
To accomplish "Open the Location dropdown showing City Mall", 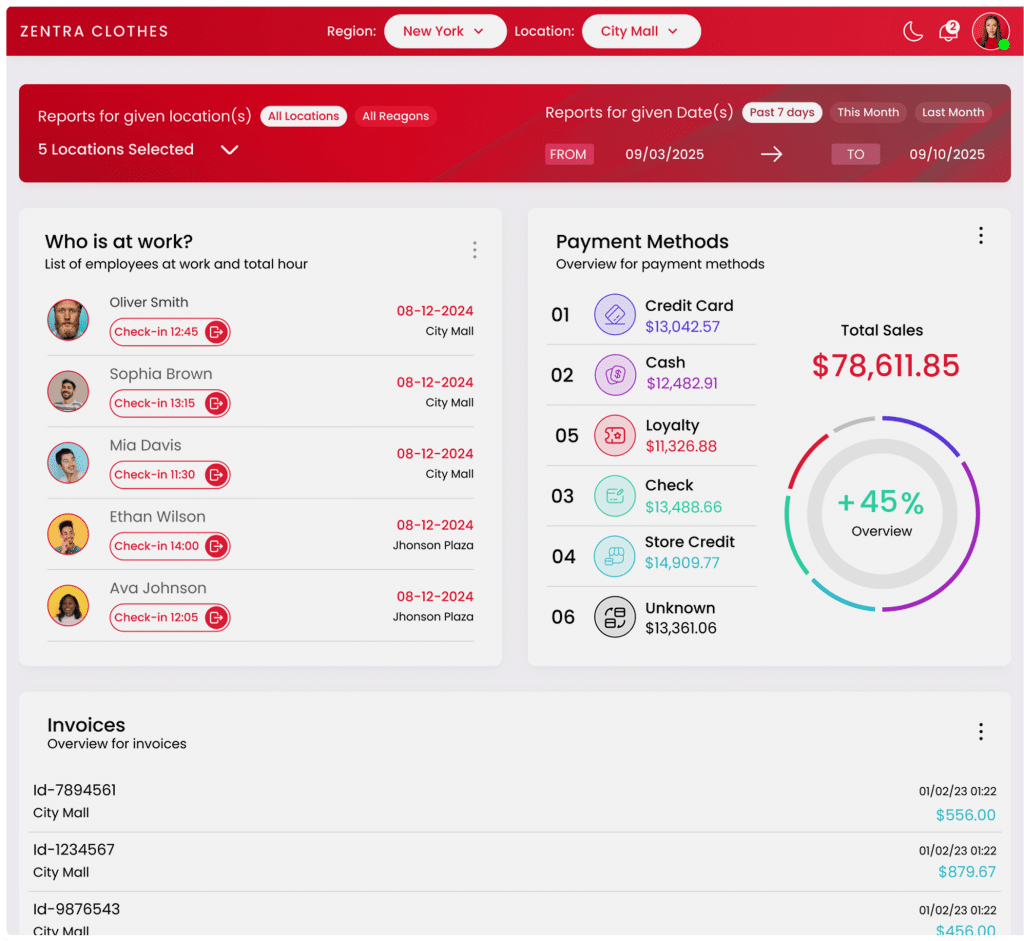I will click(641, 31).
